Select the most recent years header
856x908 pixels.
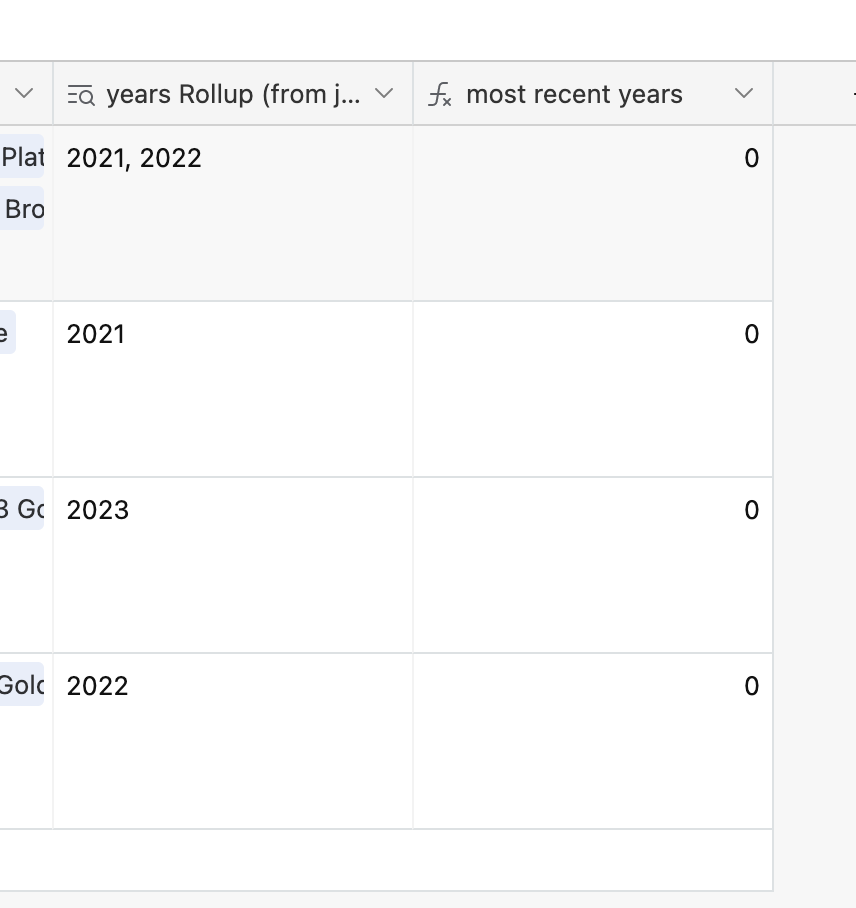coord(593,93)
